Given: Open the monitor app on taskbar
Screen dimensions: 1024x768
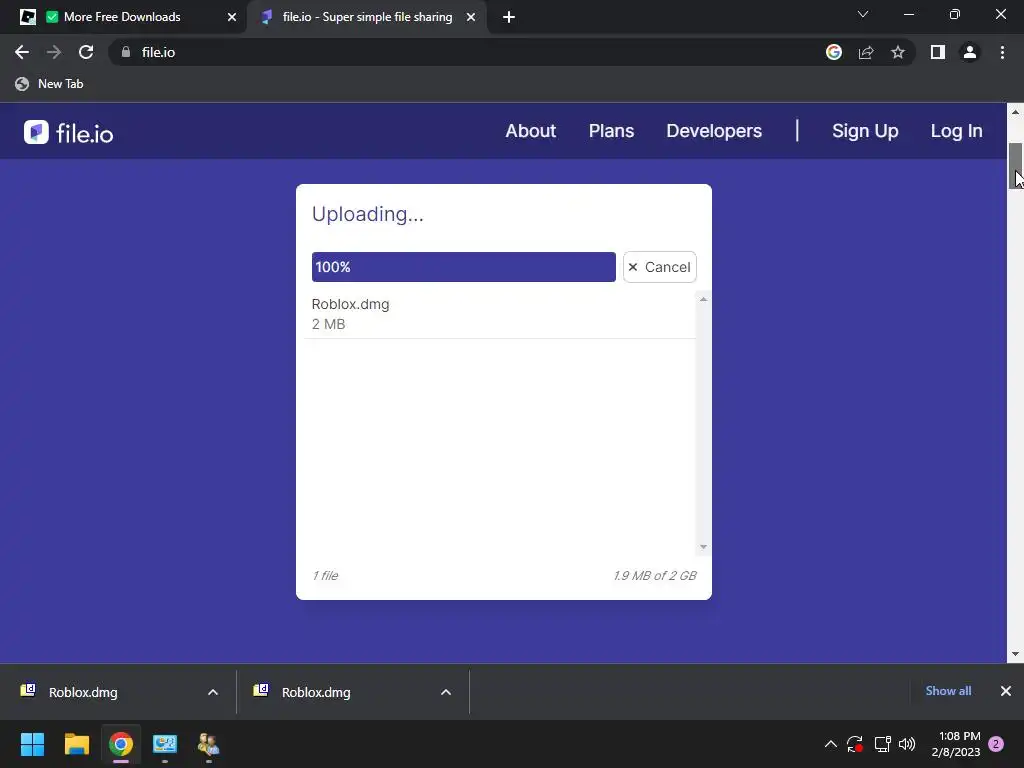Looking at the screenshot, I should [165, 744].
